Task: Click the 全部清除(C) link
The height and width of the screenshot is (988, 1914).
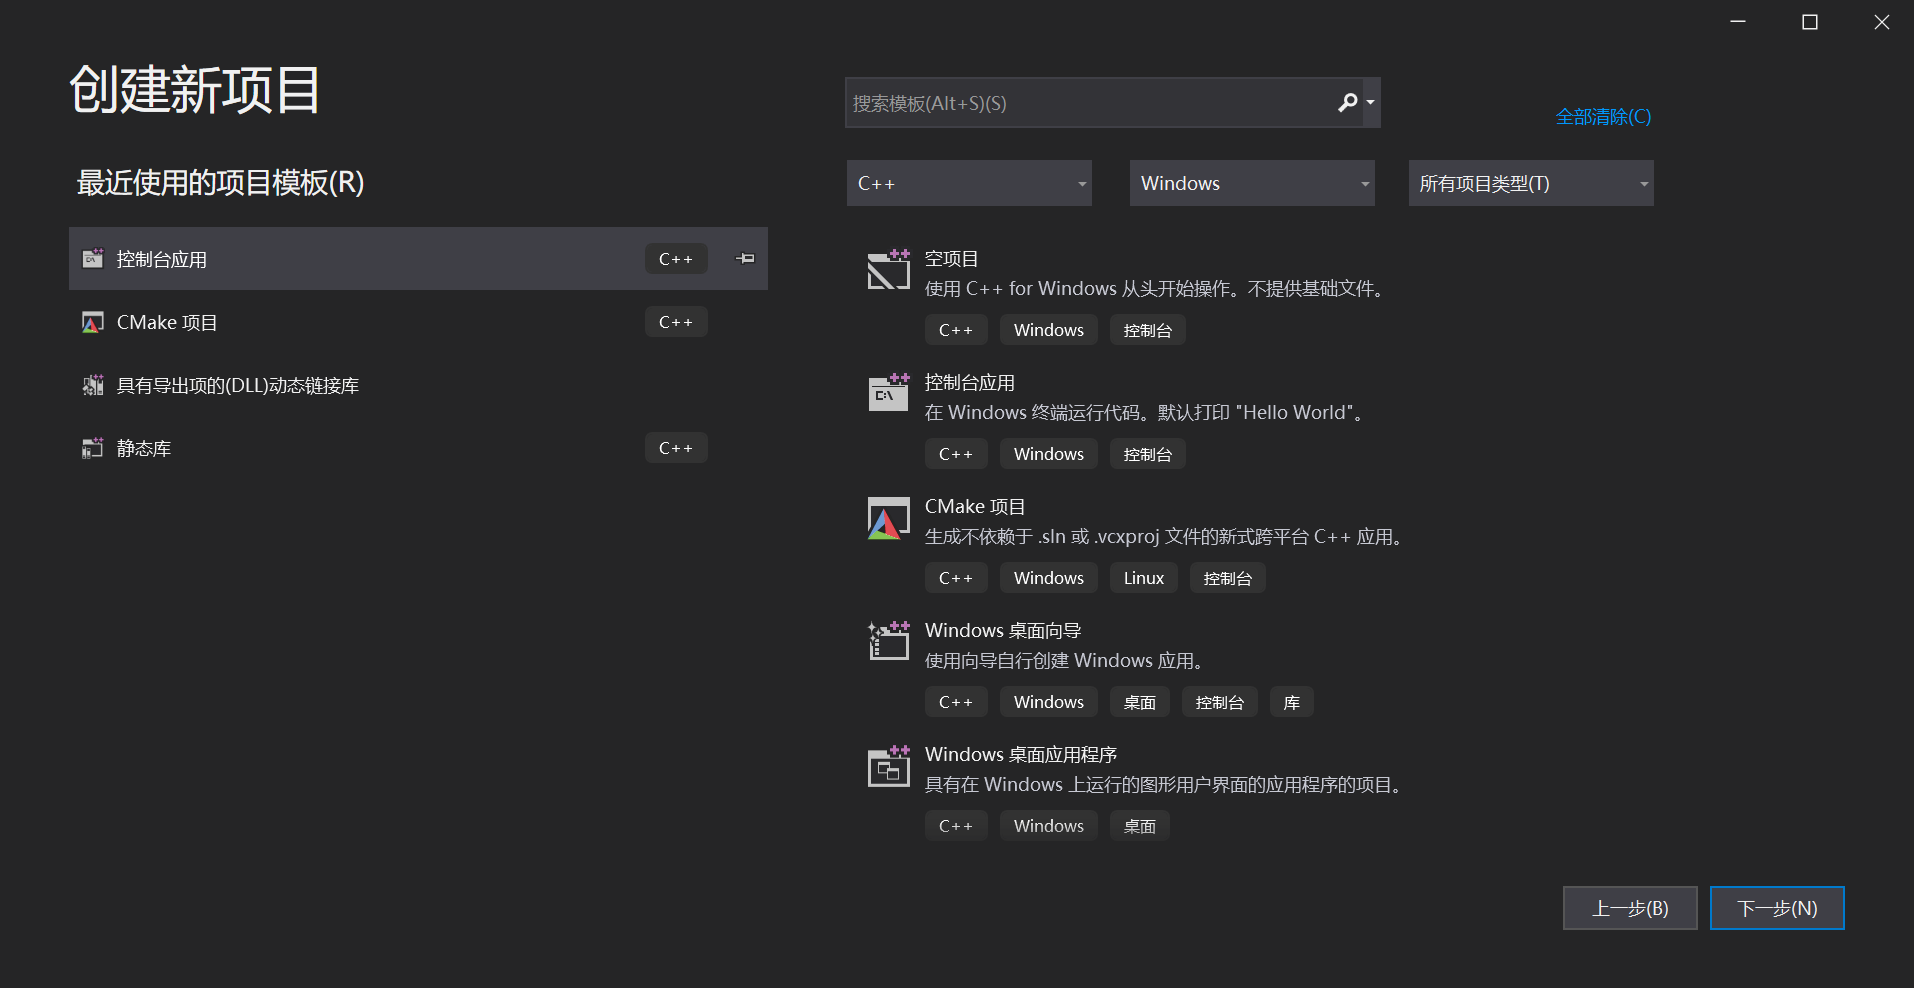Action: click(x=1602, y=116)
